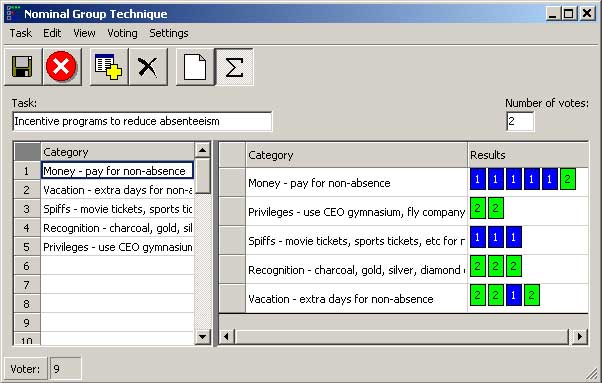Click left list Category column header
The width and height of the screenshot is (602, 383).
pyautogui.click(x=117, y=152)
